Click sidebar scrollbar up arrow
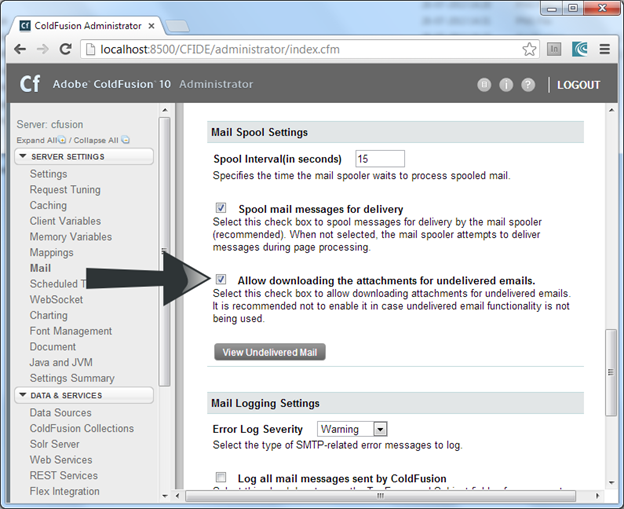624x509 pixels. coord(165,110)
